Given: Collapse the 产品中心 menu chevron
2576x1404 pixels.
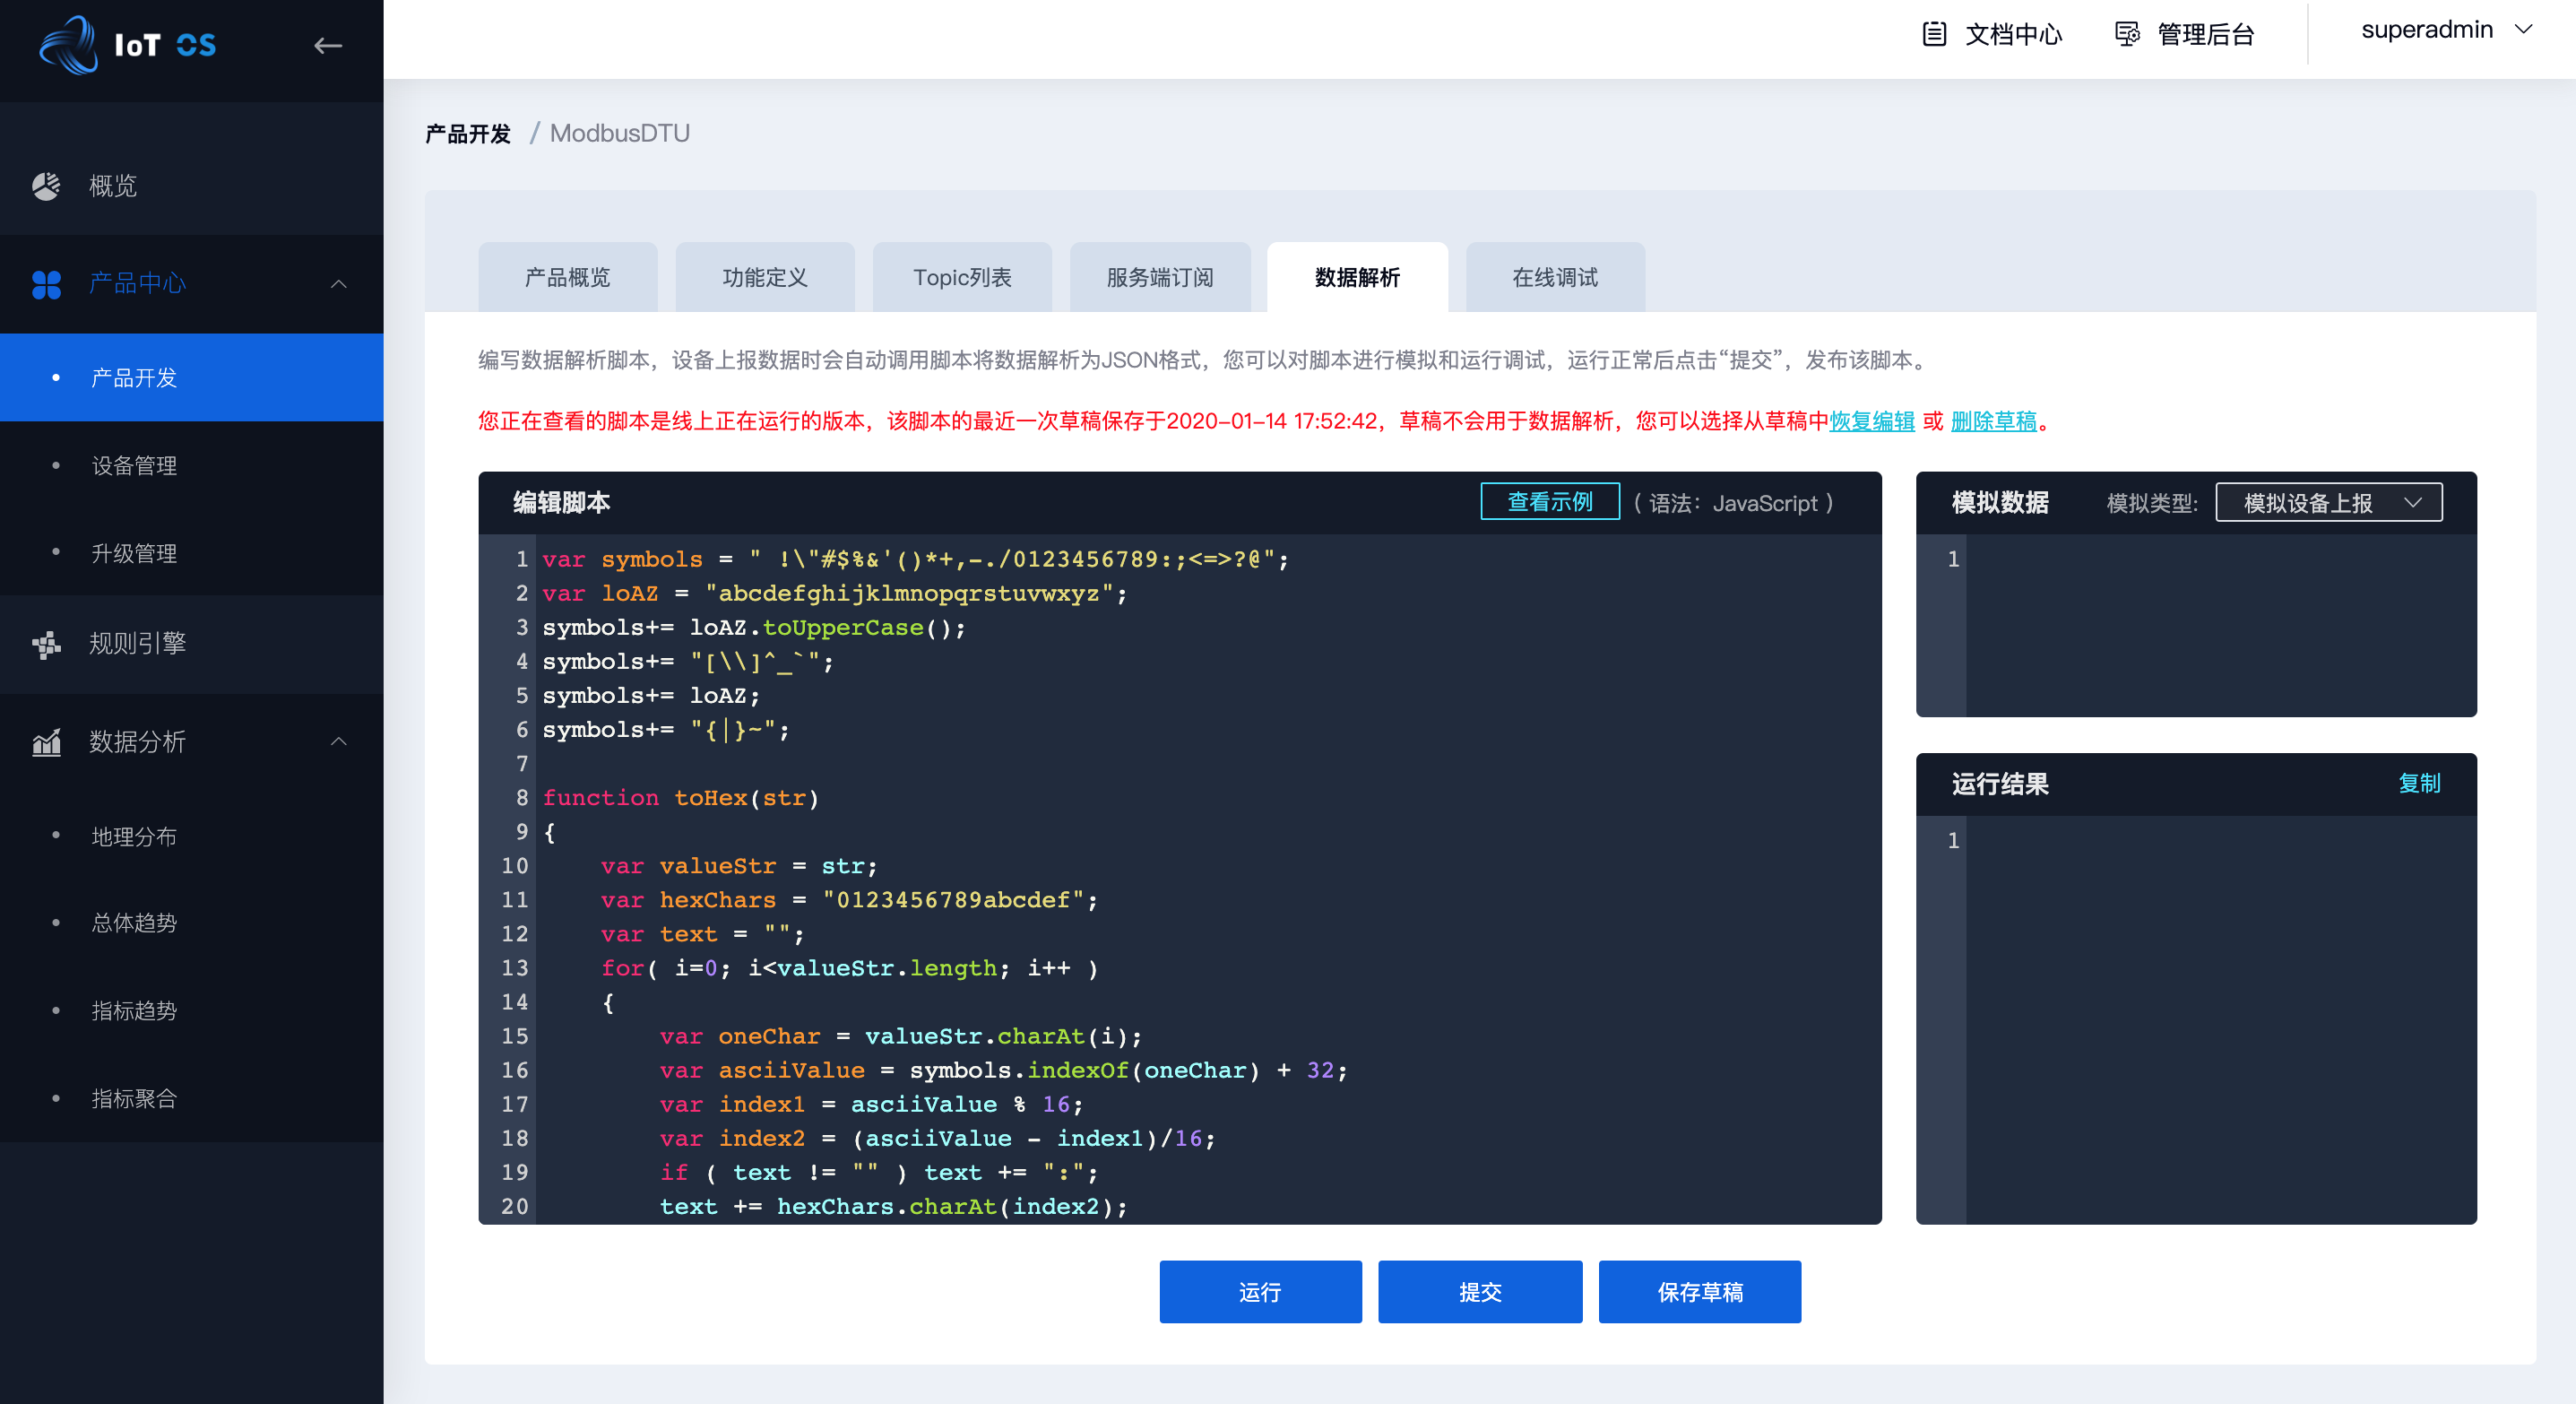Looking at the screenshot, I should click(339, 284).
